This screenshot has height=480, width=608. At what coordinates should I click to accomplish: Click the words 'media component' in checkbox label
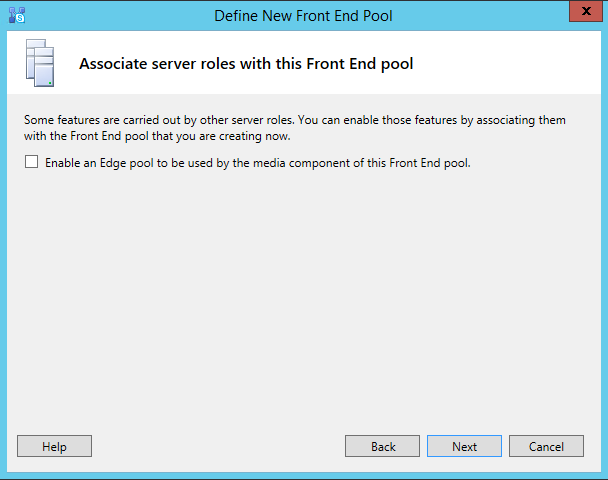[311, 163]
